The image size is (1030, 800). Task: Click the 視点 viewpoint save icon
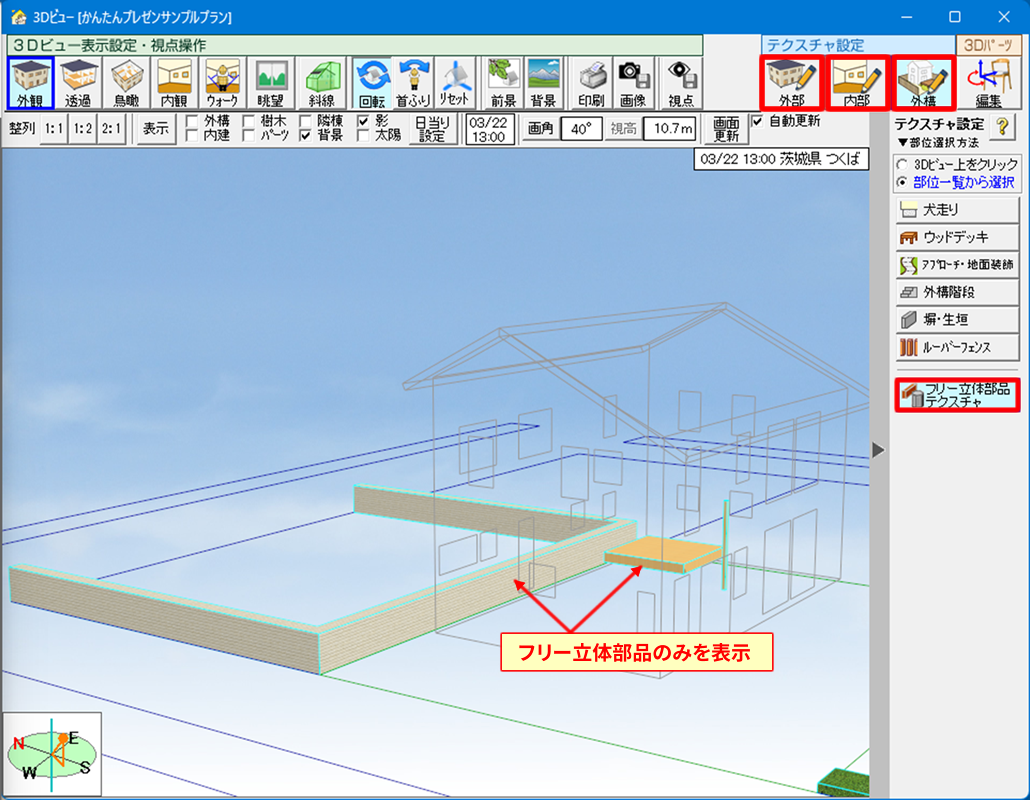(681, 83)
